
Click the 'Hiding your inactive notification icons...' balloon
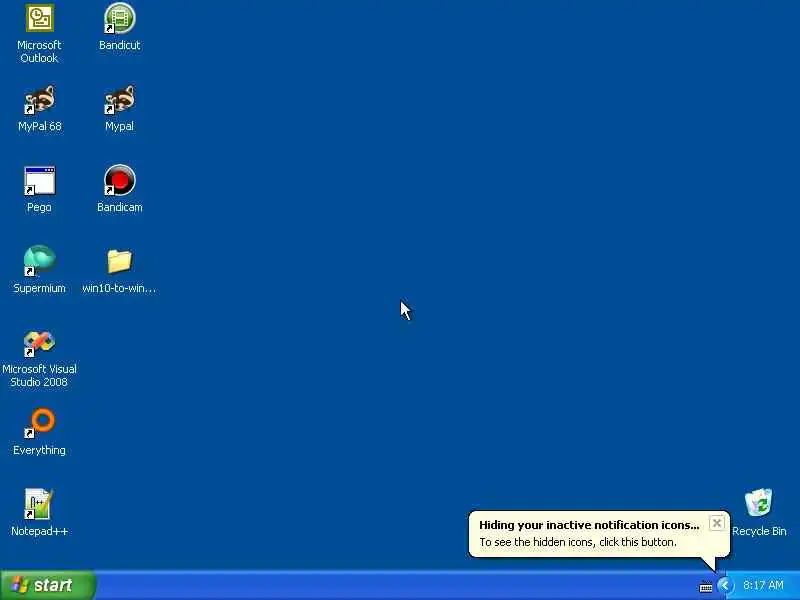[x=599, y=534]
